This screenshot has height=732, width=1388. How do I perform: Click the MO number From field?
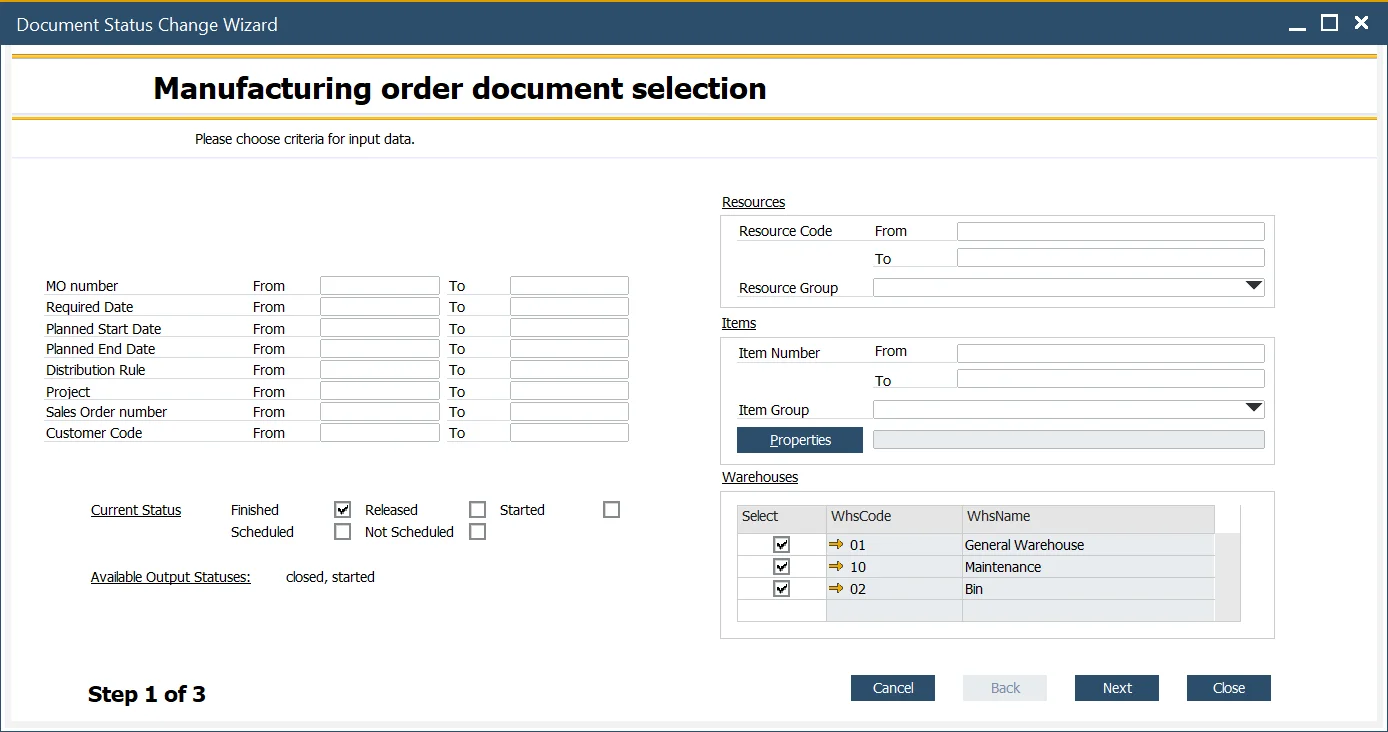click(380, 286)
